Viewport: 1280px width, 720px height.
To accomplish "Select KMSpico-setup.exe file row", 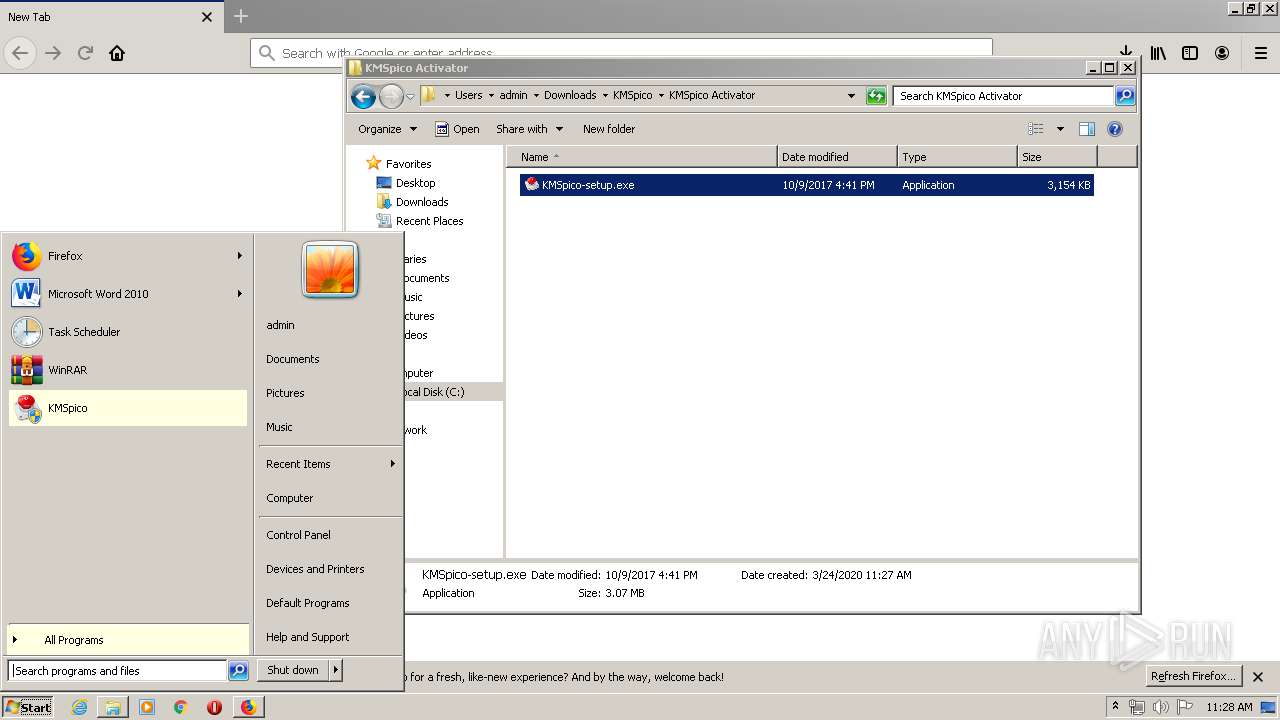I will pos(806,185).
